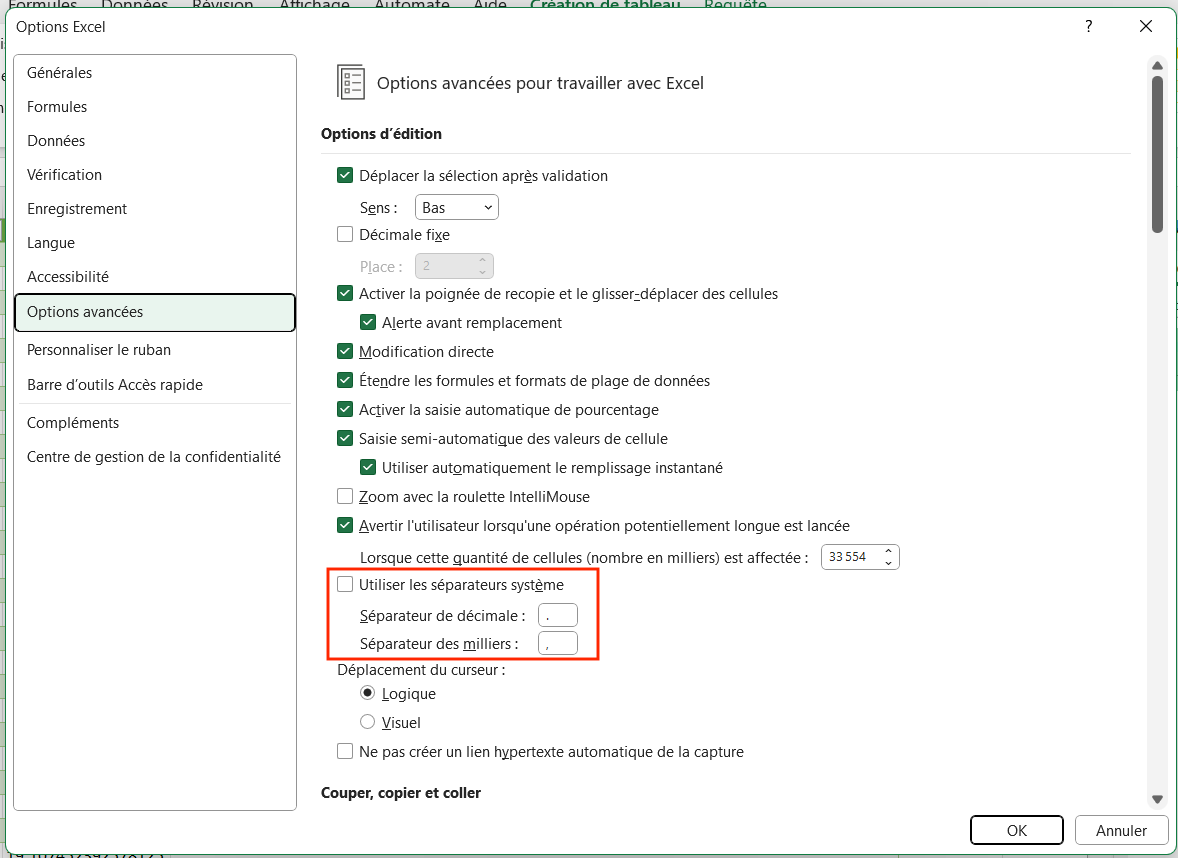Click the Place spinner up arrow
1178x858 pixels.
(482, 260)
